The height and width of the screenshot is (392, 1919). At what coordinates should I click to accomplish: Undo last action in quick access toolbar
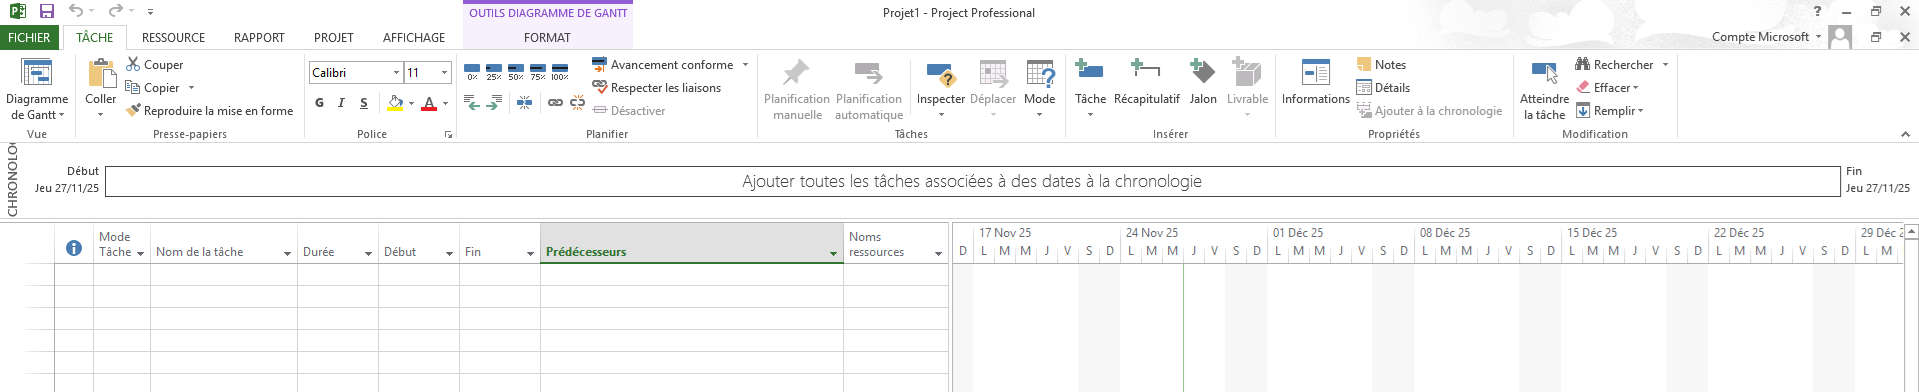pyautogui.click(x=76, y=11)
